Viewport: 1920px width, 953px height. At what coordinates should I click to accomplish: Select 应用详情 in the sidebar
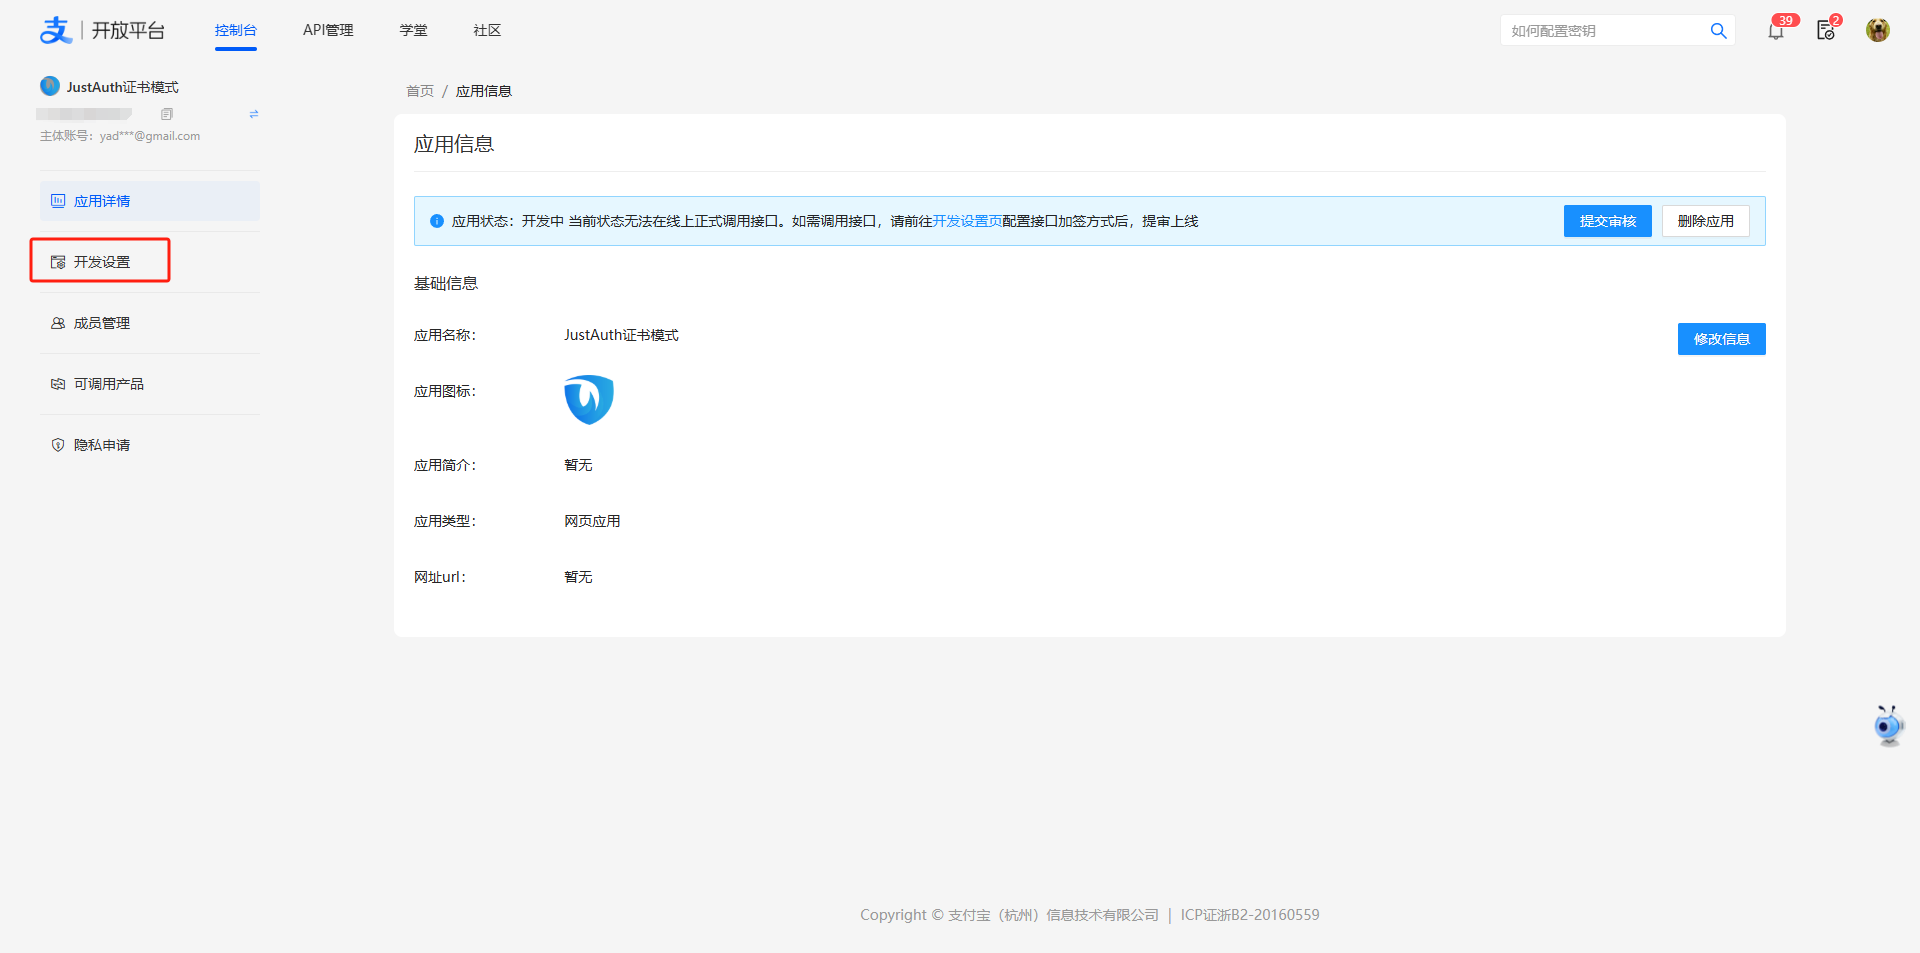pos(150,201)
